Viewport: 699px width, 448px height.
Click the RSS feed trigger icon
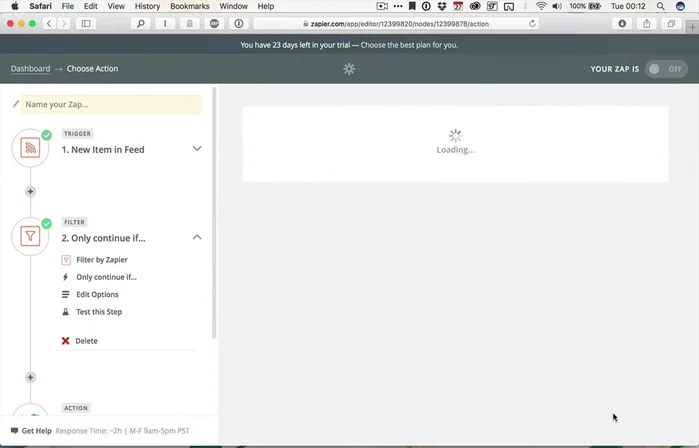[30, 149]
